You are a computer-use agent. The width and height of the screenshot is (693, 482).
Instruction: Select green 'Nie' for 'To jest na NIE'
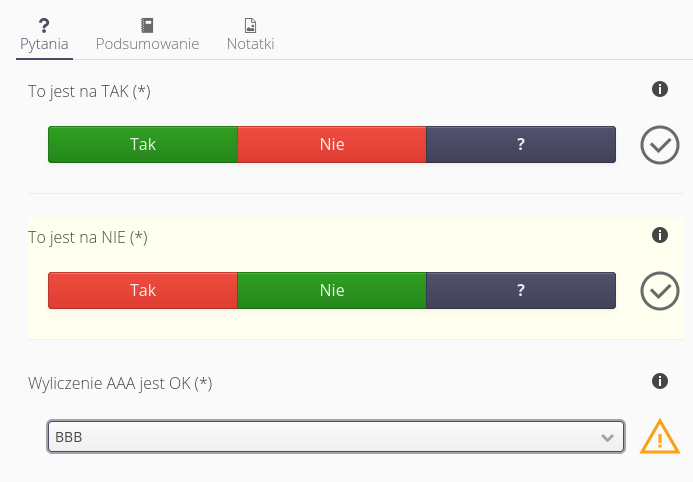pos(332,290)
